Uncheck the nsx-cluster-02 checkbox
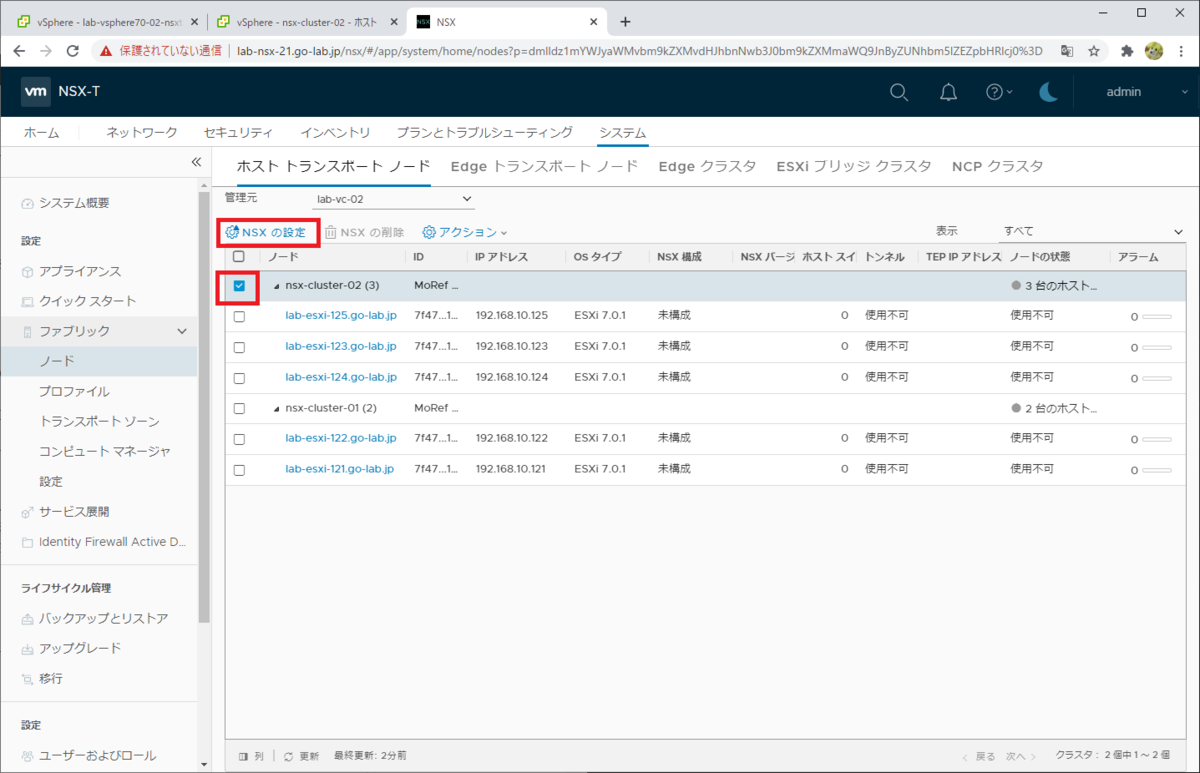 point(239,286)
